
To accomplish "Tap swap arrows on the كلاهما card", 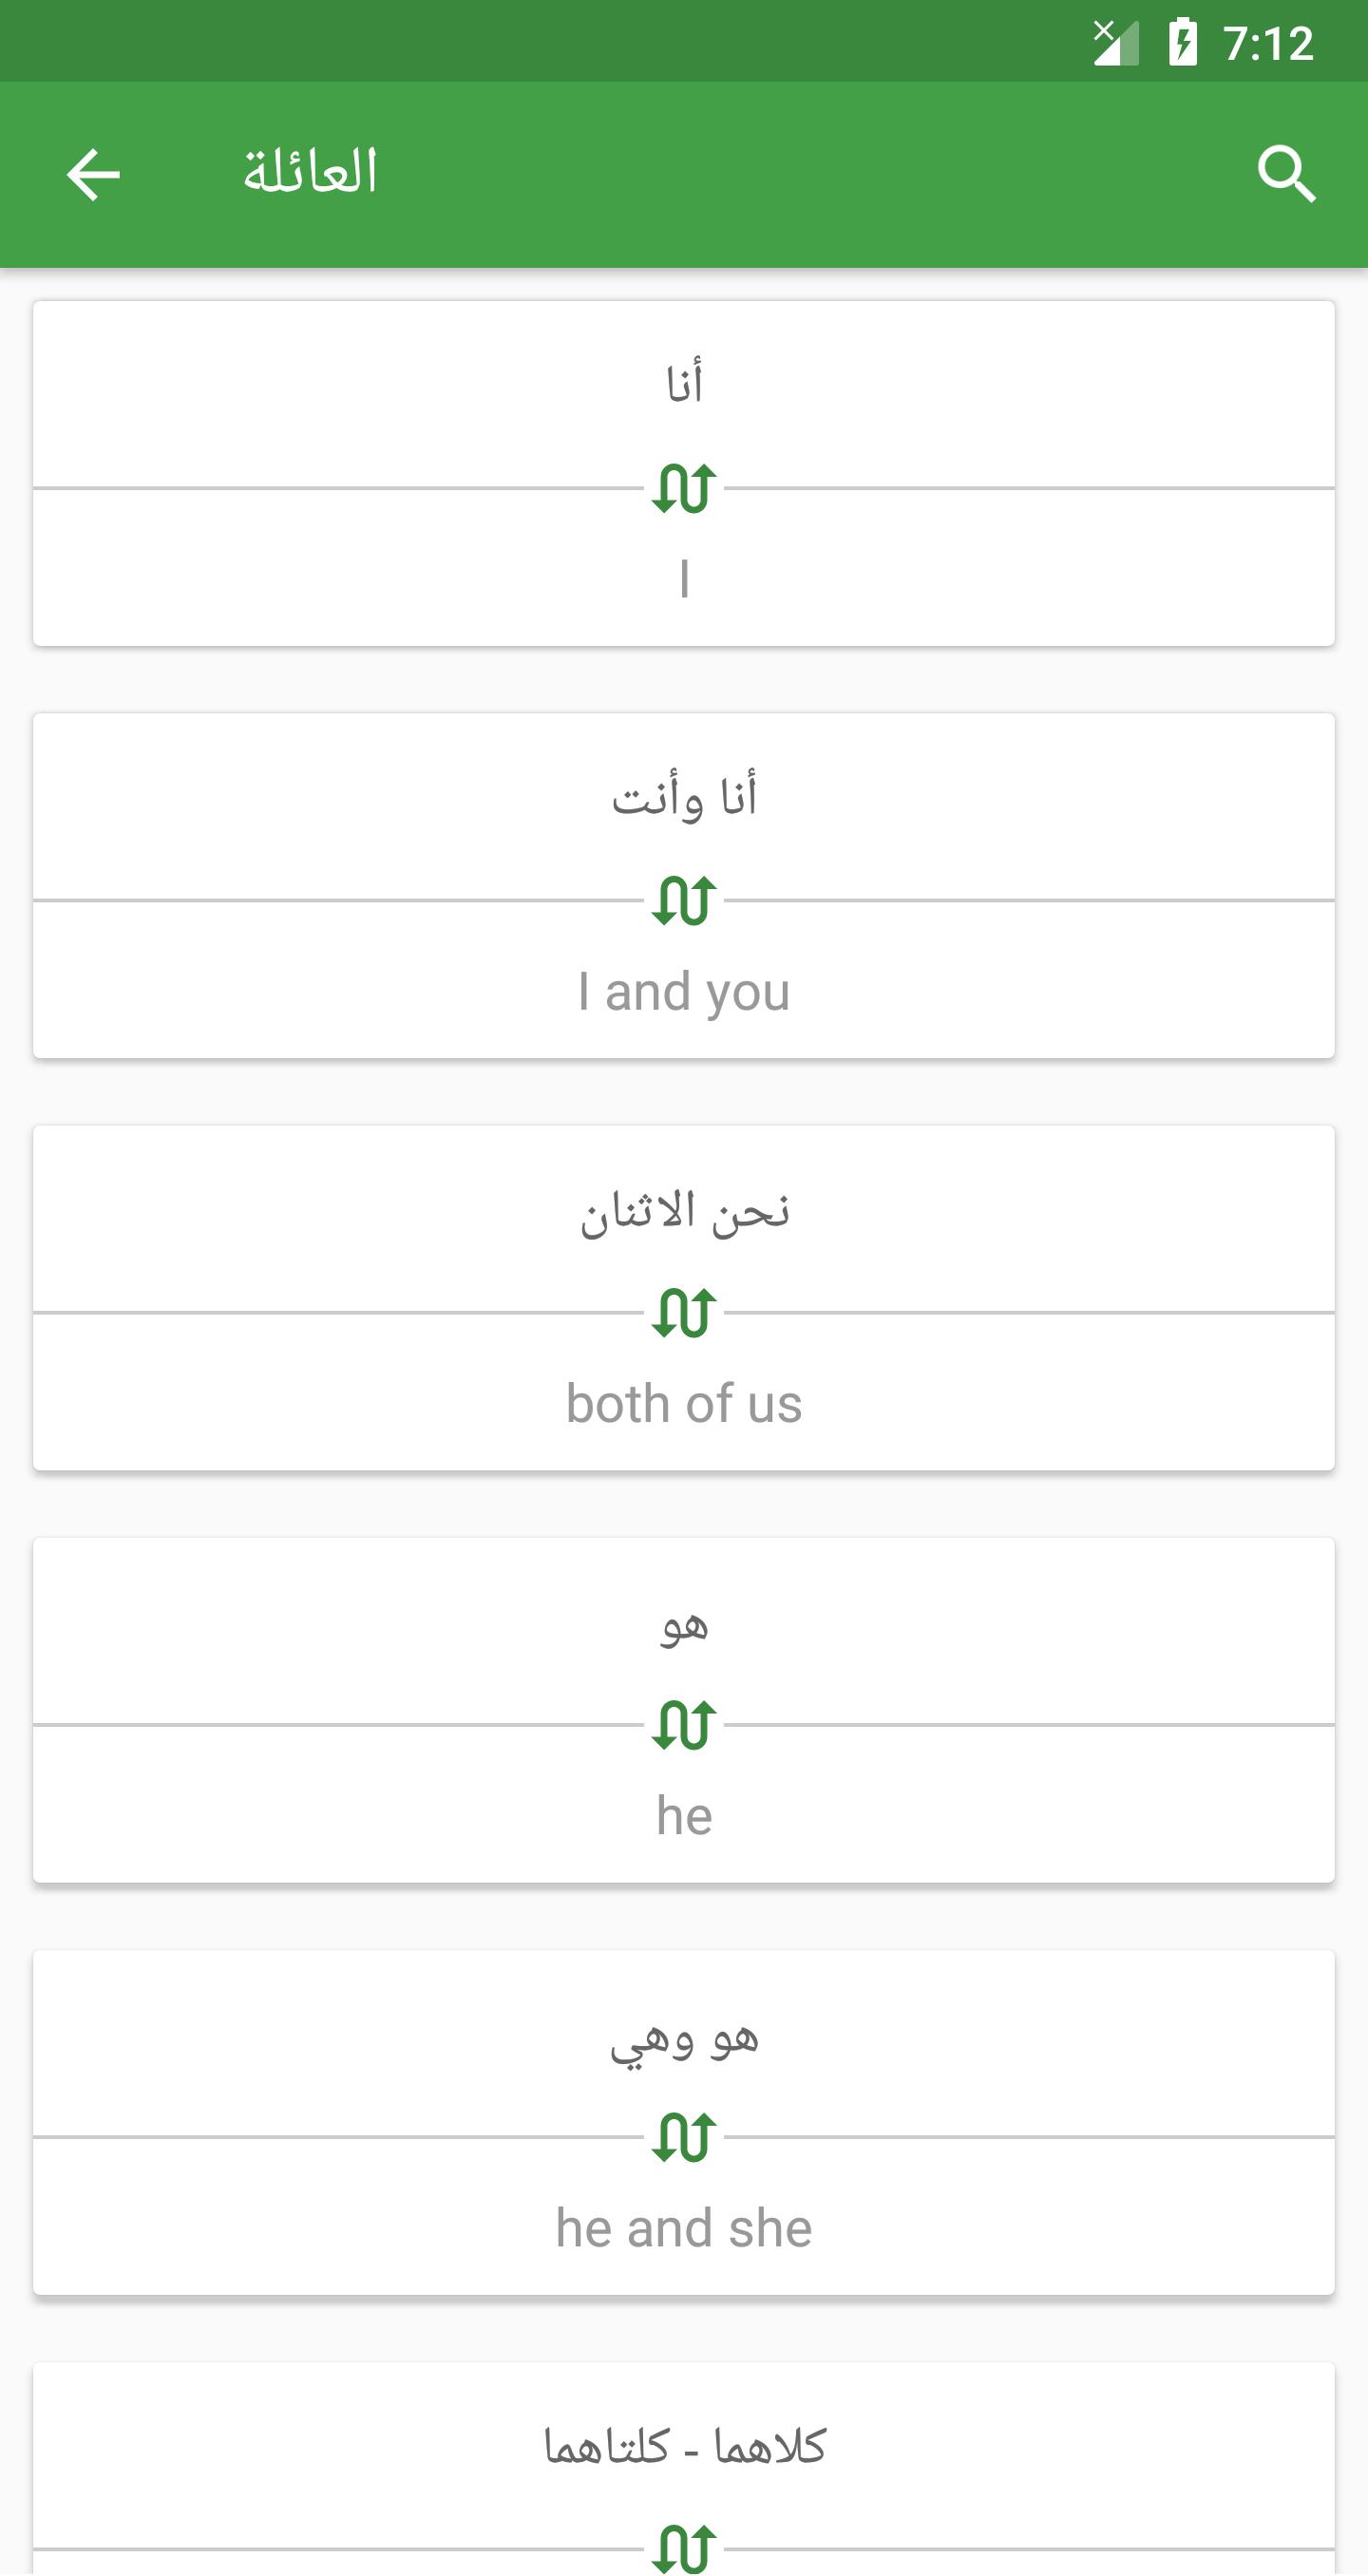I will pyautogui.click(x=684, y=2548).
